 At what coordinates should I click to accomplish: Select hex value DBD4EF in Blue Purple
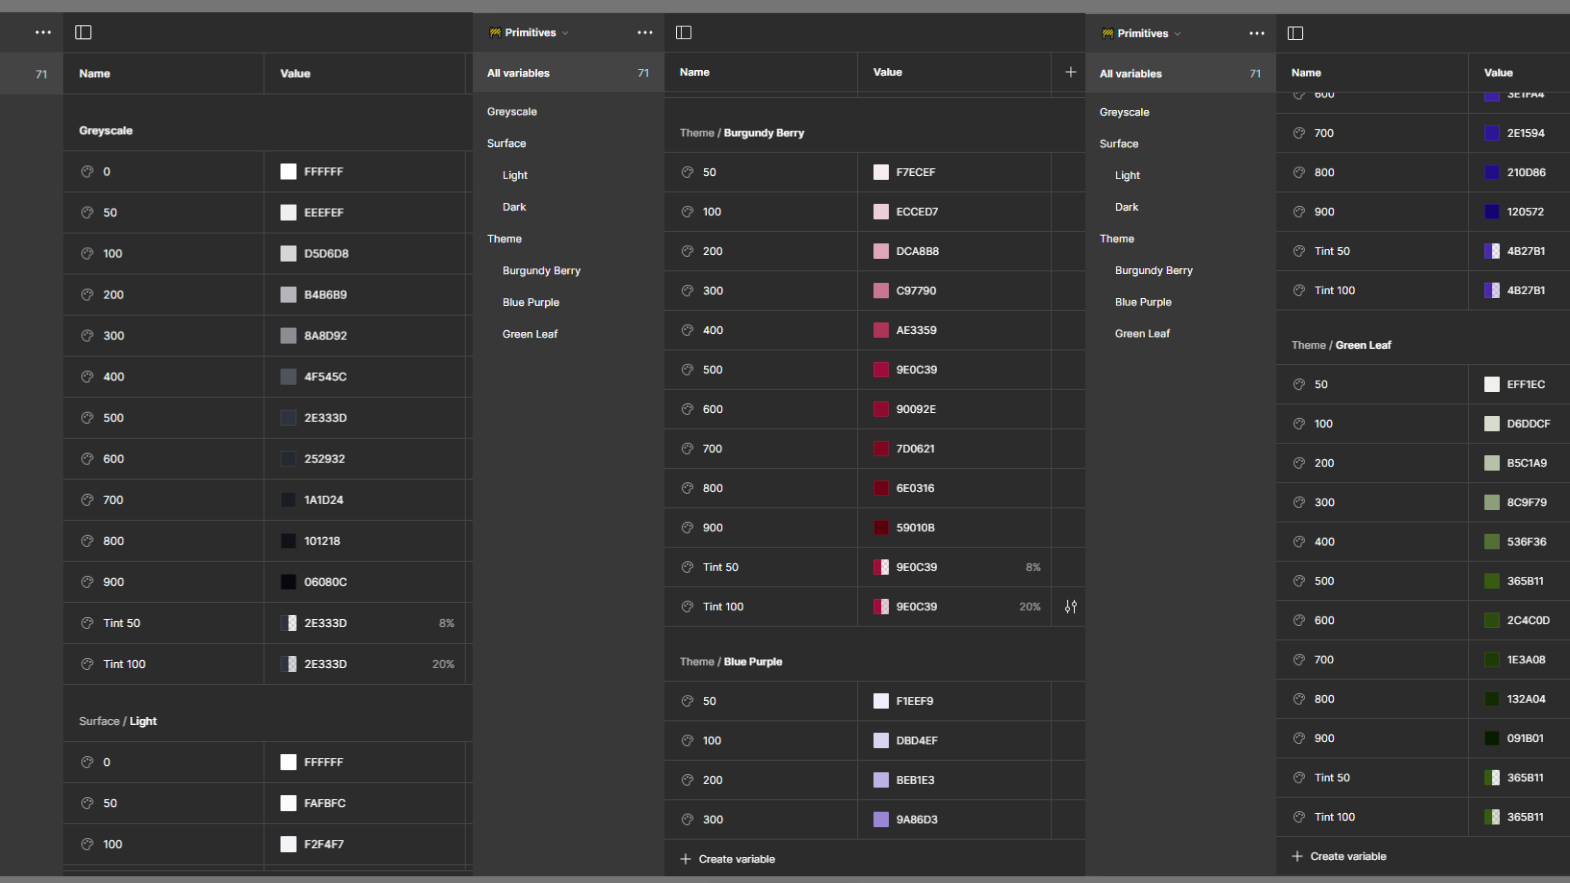click(x=917, y=741)
